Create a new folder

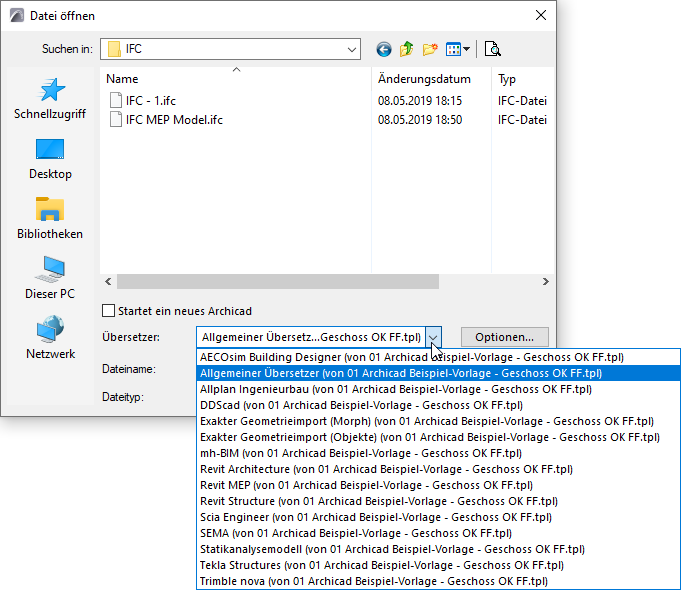click(x=430, y=49)
